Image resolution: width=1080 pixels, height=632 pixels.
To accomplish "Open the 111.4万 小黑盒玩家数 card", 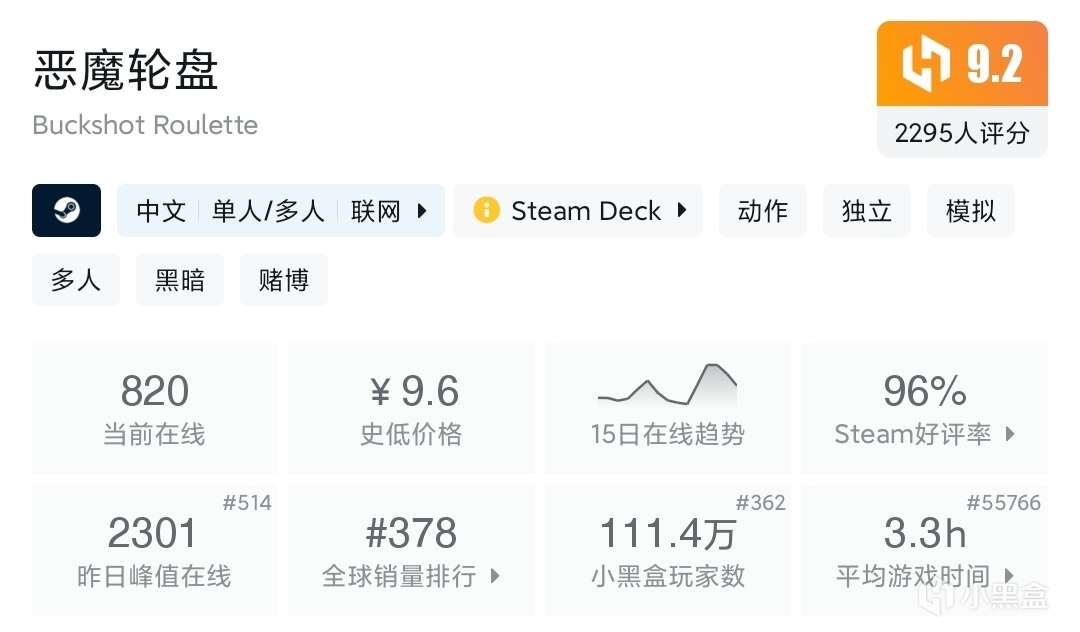I will pos(667,550).
